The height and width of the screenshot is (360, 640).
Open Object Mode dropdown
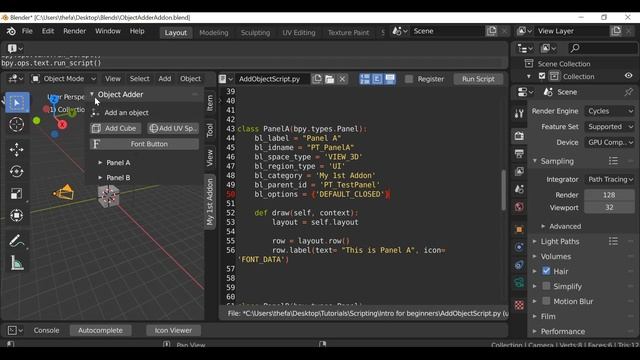pos(64,79)
